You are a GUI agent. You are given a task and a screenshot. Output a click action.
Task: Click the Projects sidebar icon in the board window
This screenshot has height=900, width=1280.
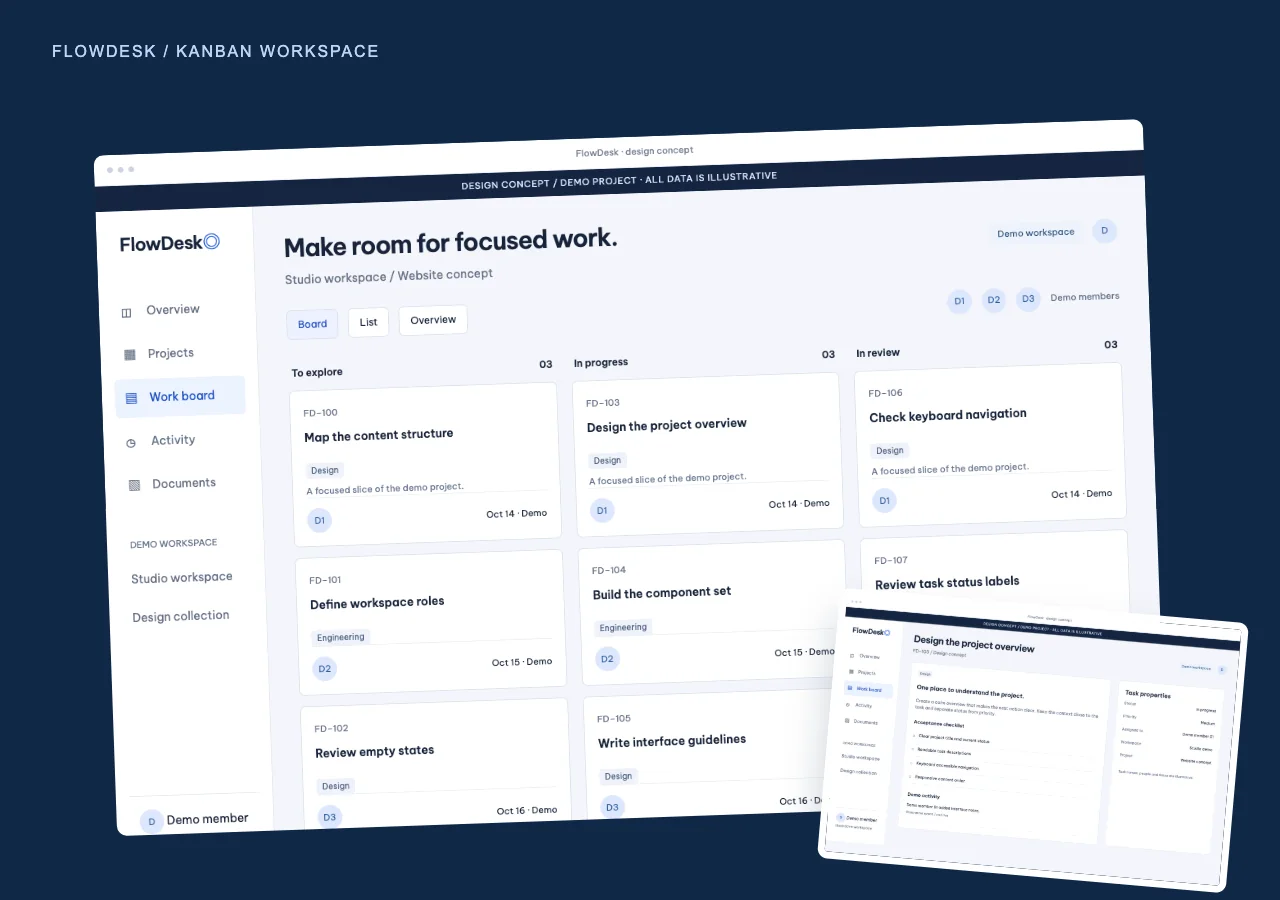click(130, 354)
